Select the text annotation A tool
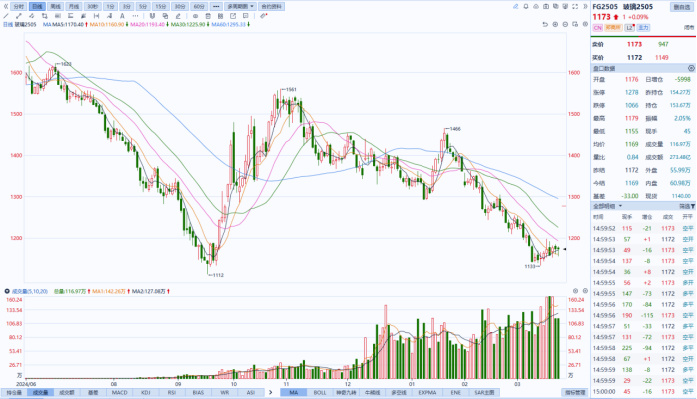The image size is (697, 399). pos(122,16)
